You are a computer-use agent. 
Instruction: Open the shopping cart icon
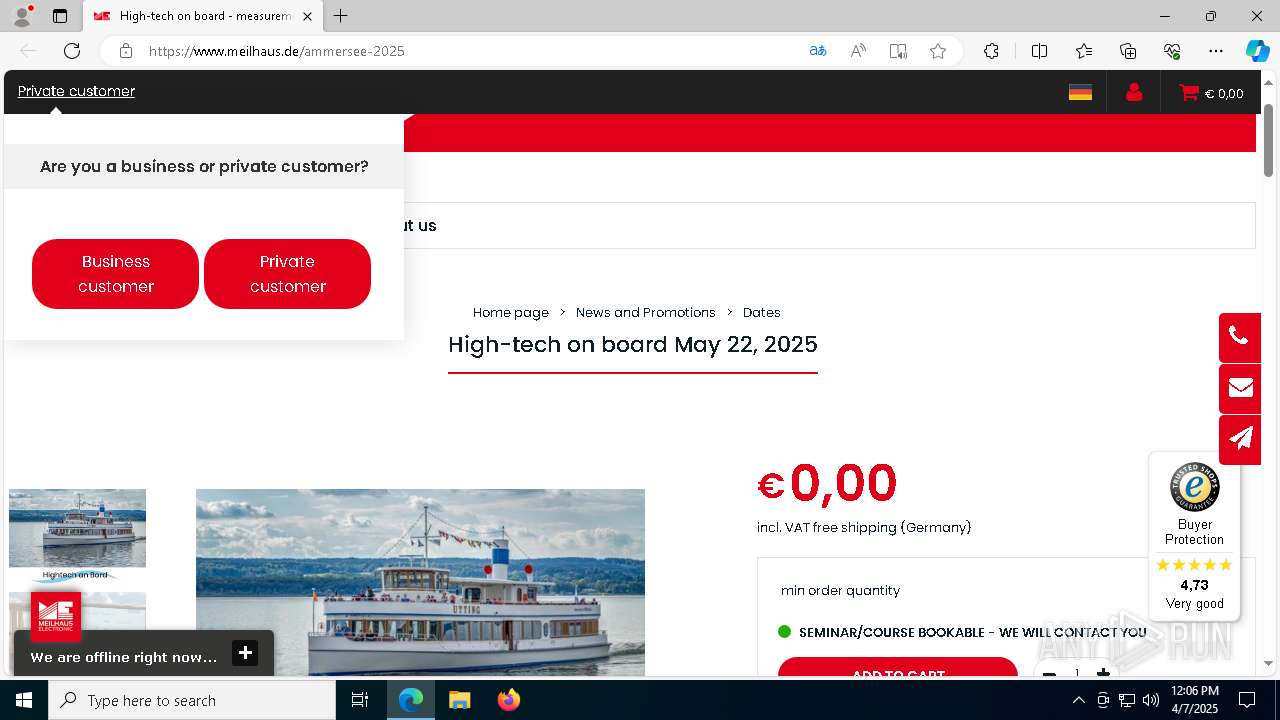(1189, 92)
